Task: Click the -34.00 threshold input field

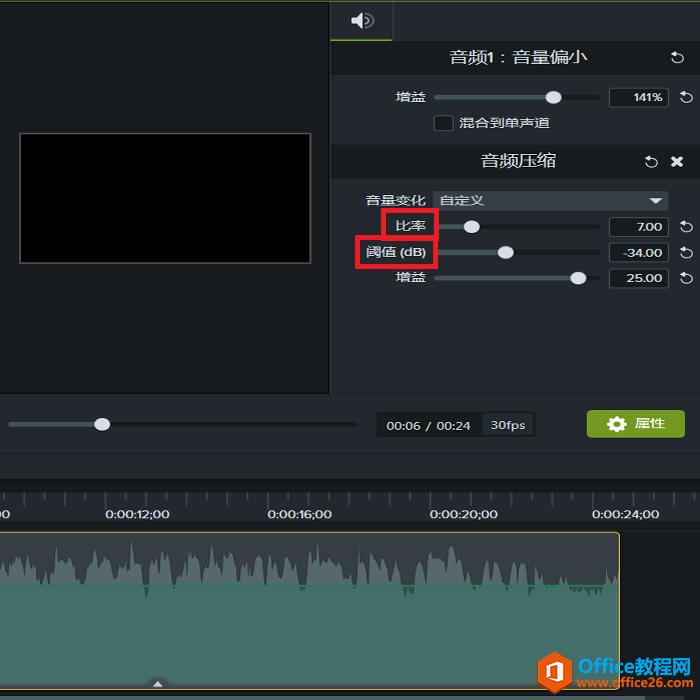Action: coord(638,253)
